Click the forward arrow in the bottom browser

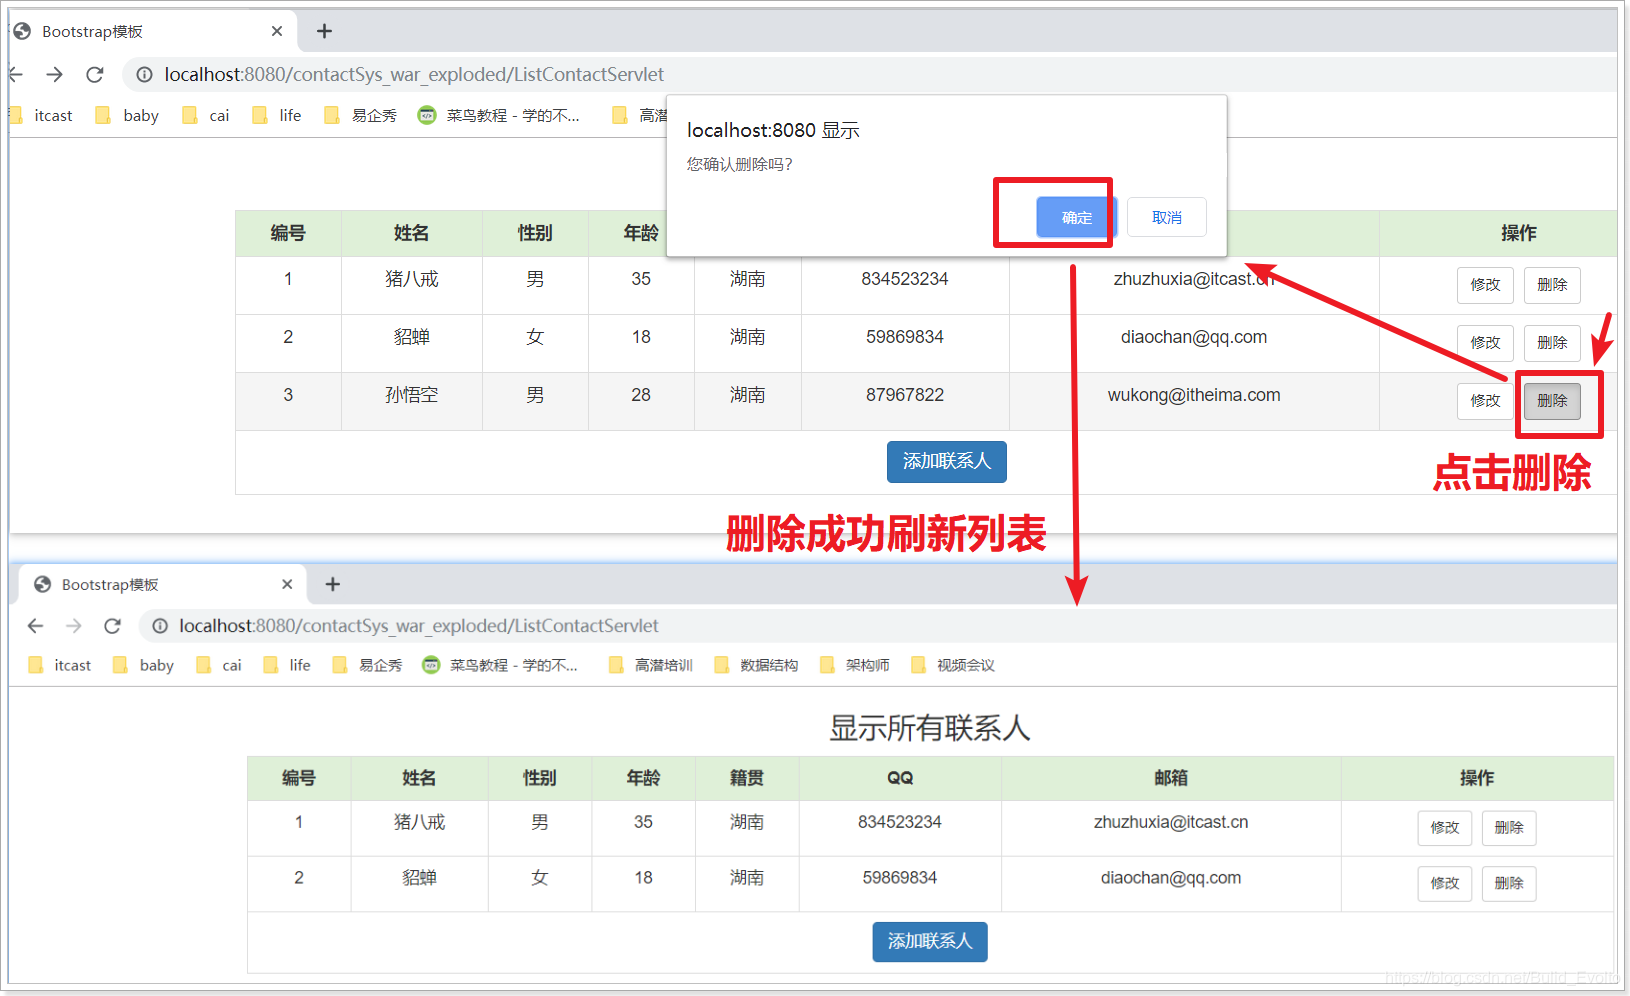pyautogui.click(x=74, y=626)
